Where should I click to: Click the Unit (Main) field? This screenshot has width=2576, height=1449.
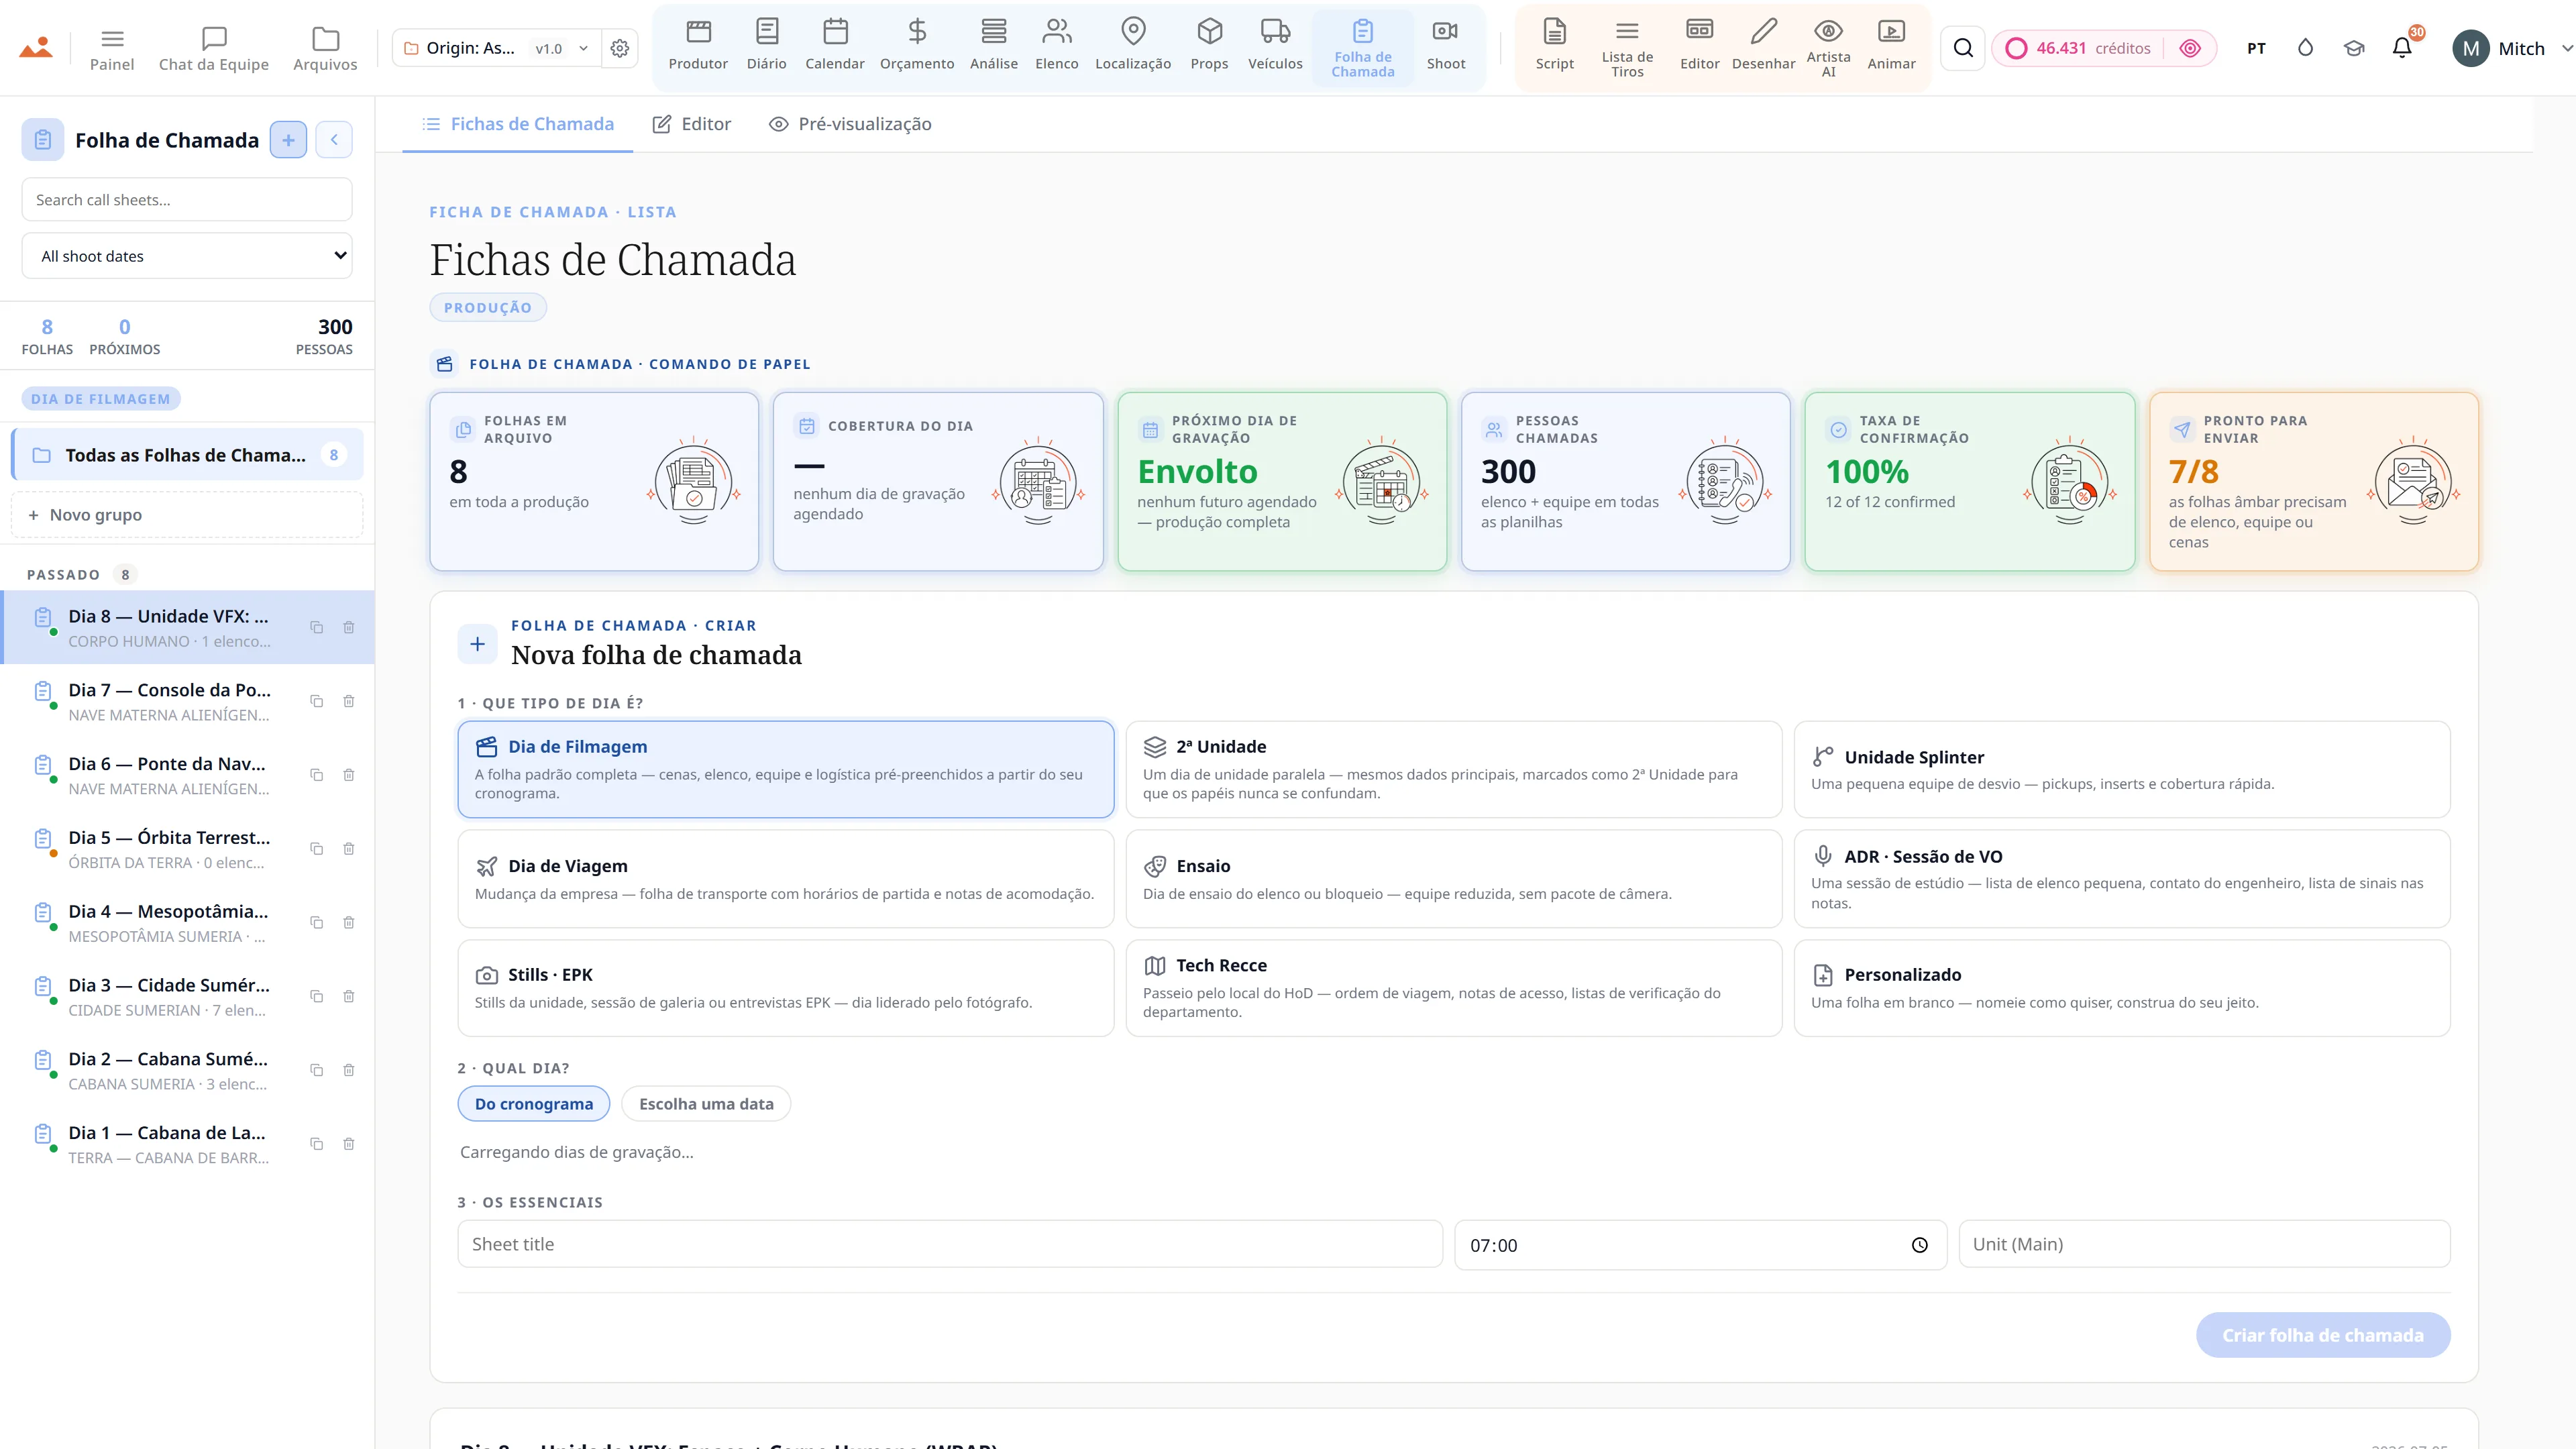point(2204,1244)
